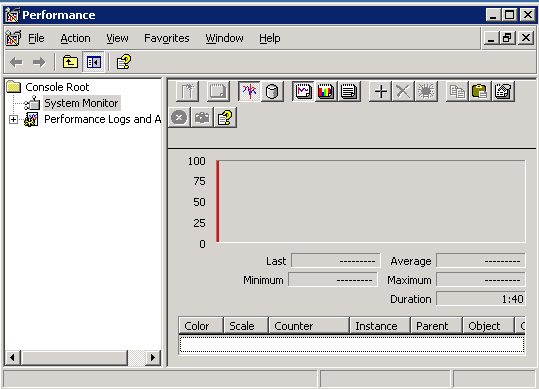
Task: Click the Update Data camera icon
Action: click(x=202, y=118)
